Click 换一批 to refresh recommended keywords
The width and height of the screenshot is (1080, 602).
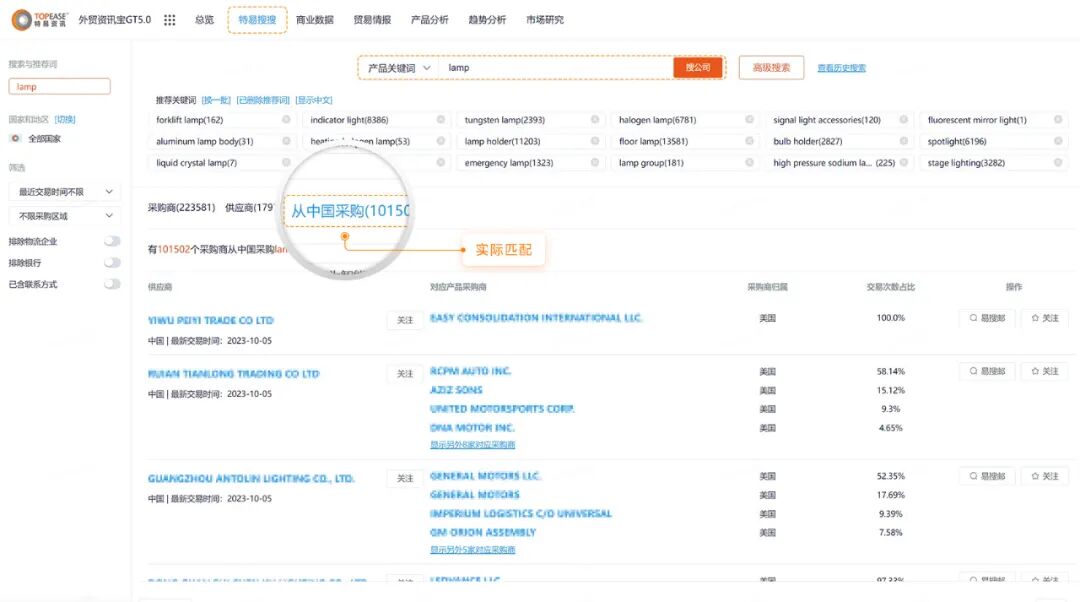(x=216, y=100)
